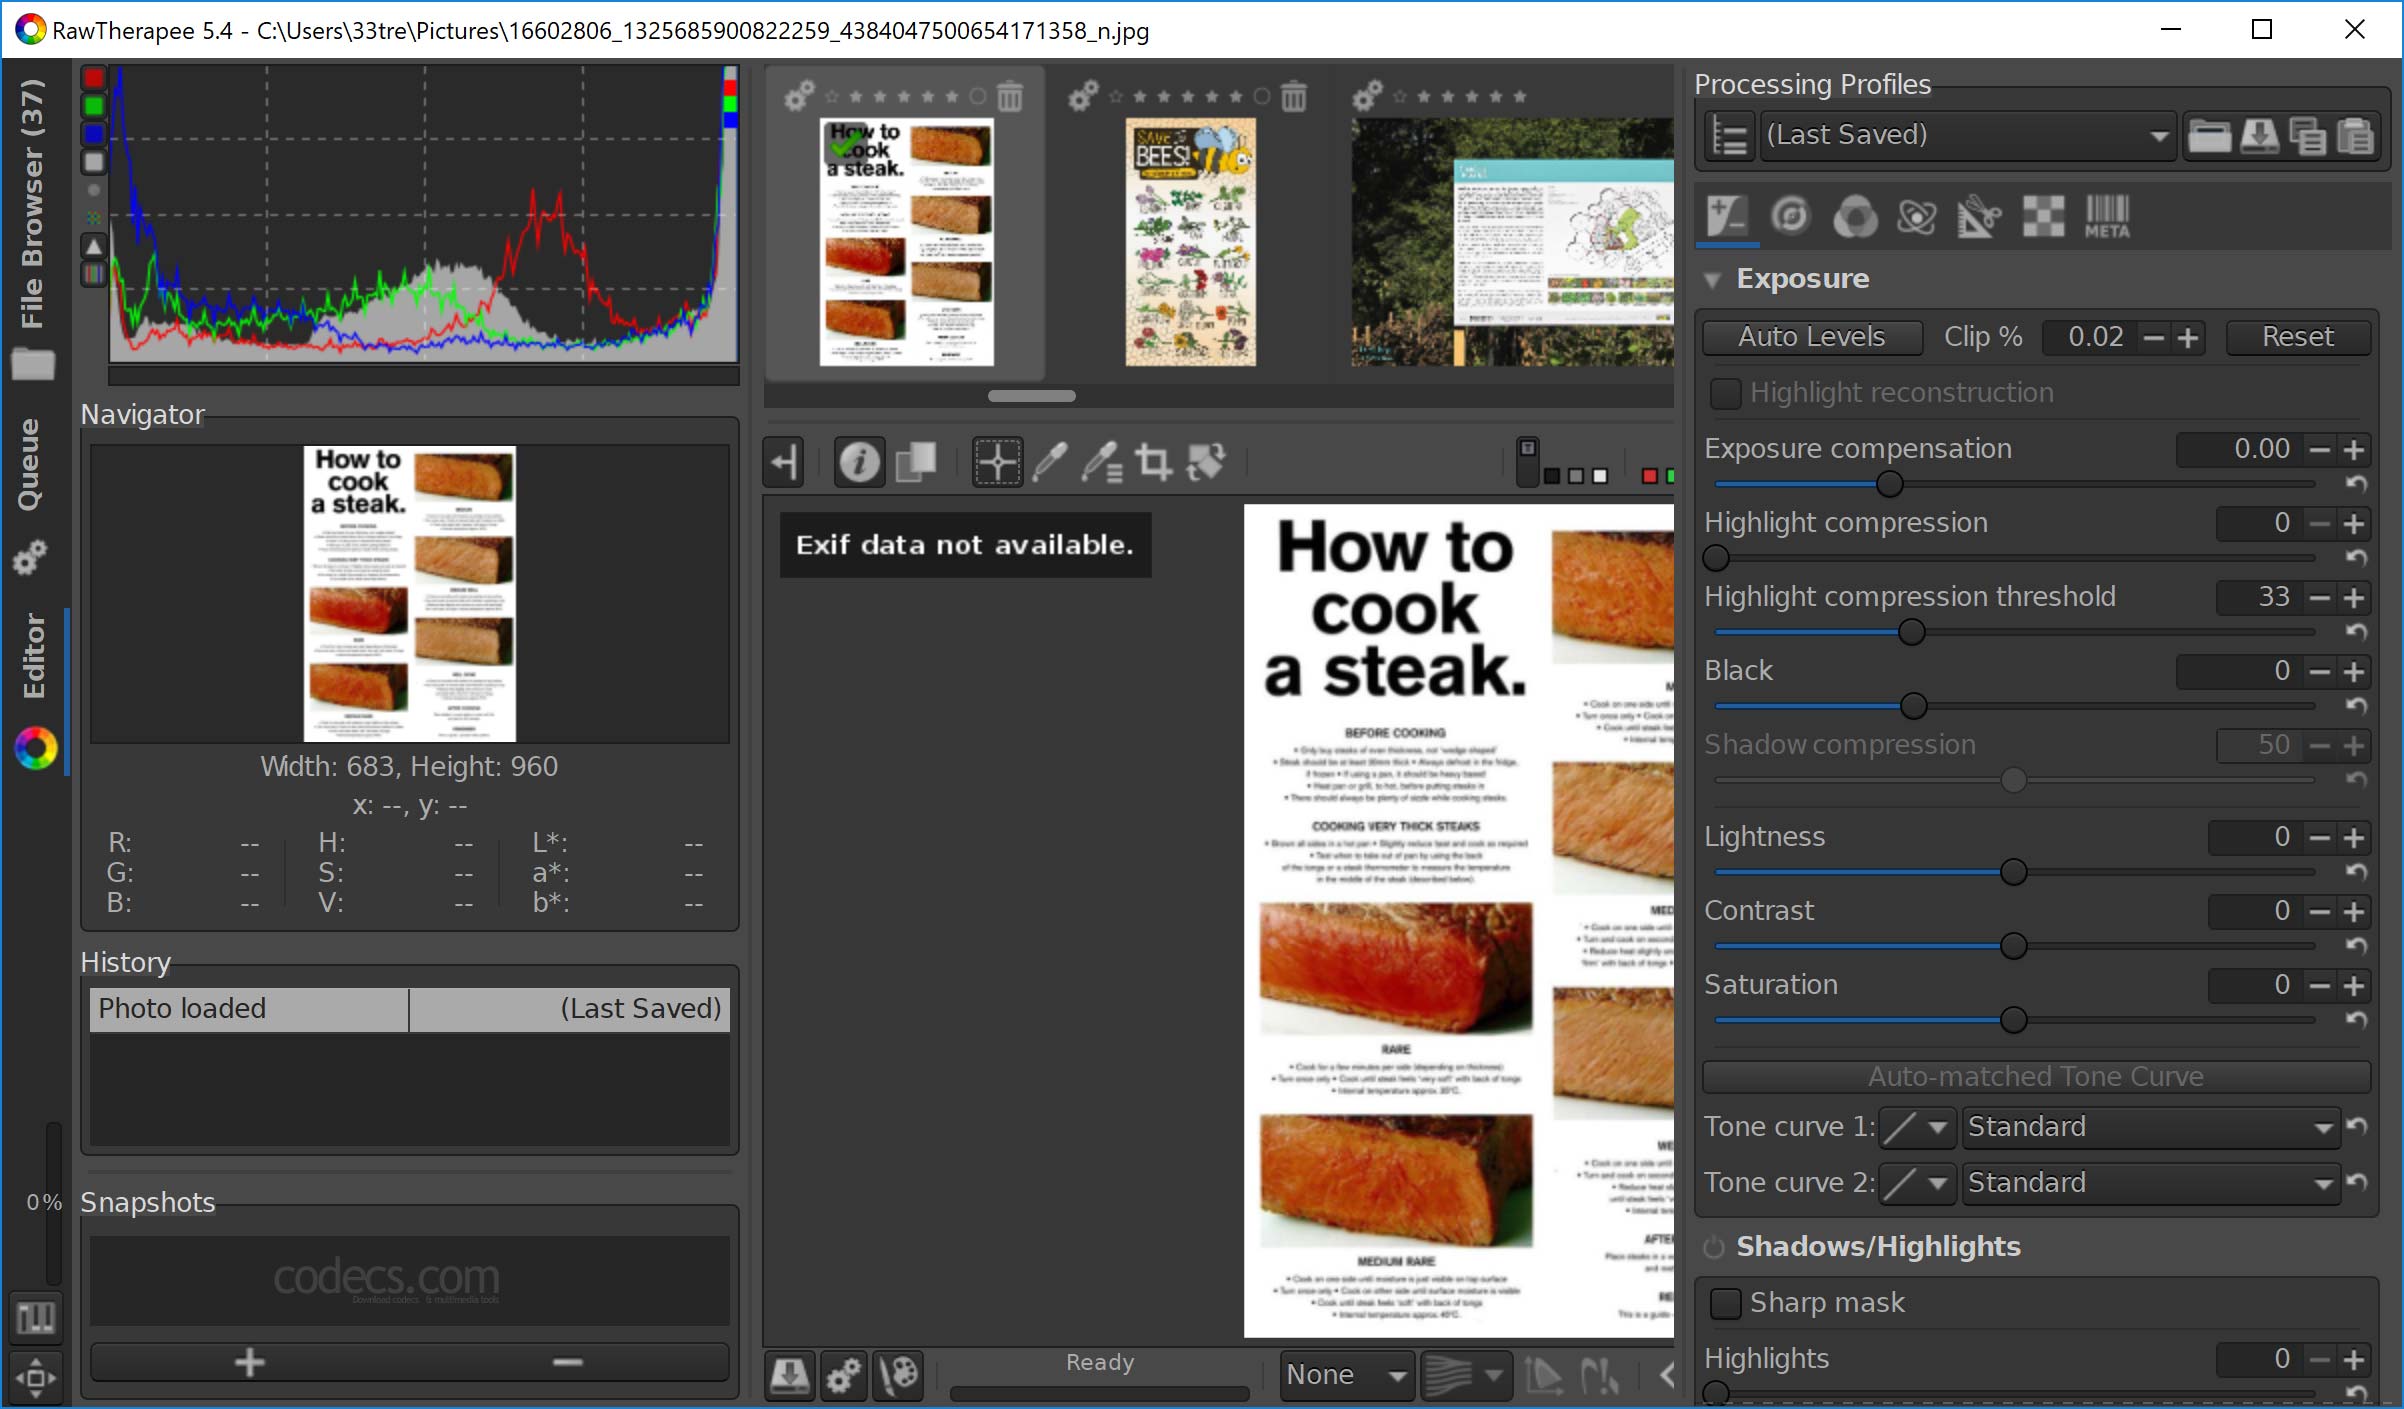Click Auto-matched Tone Curve button
Image resolution: width=2404 pixels, height=1409 pixels.
(2036, 1077)
